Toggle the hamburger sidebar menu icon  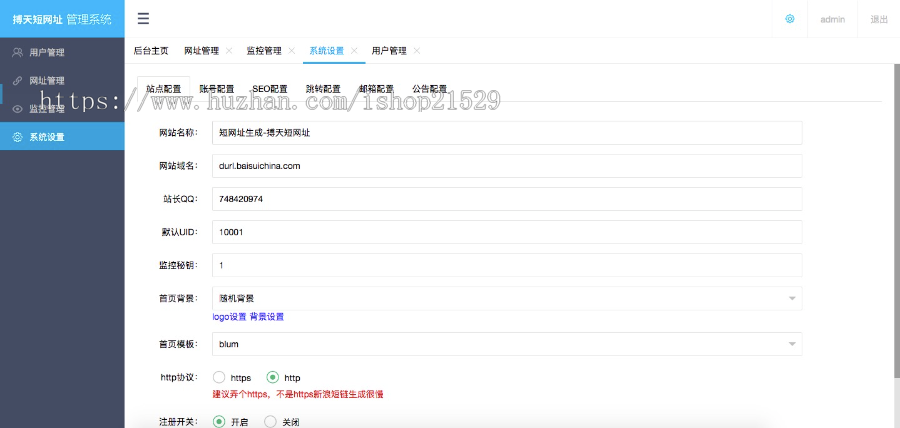[x=143, y=19]
